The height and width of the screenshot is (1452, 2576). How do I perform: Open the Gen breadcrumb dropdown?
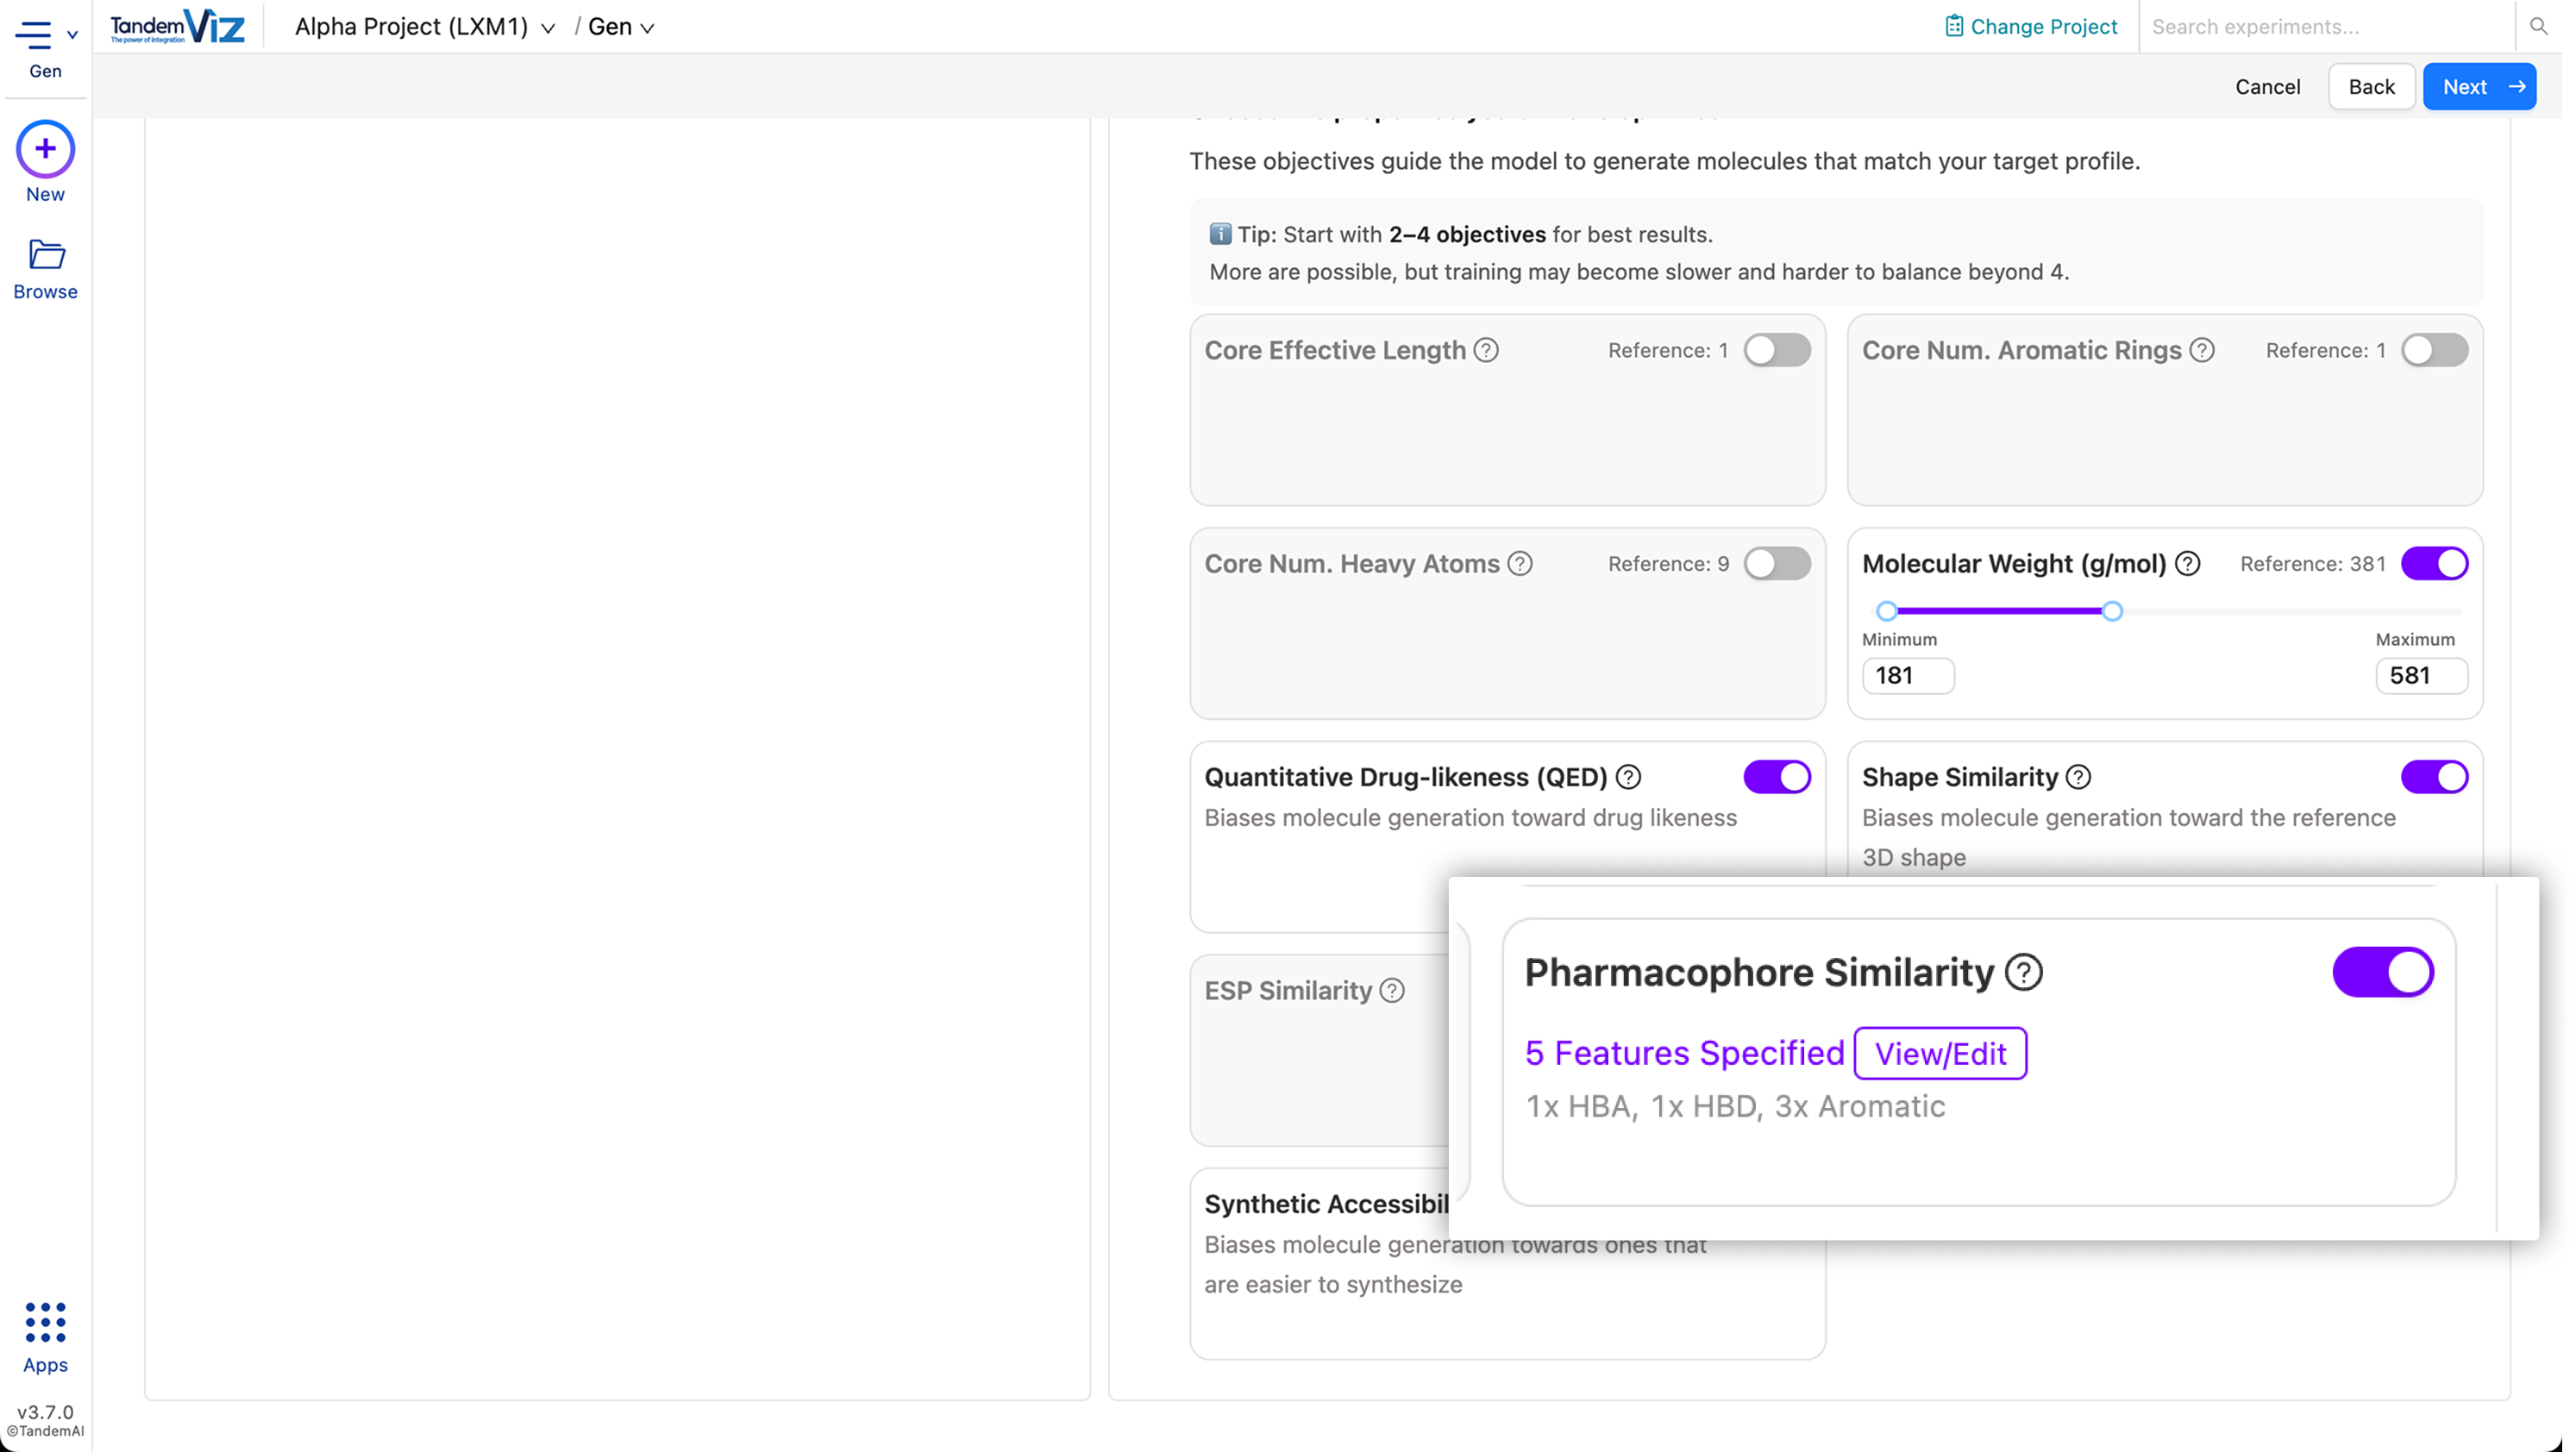621,27
